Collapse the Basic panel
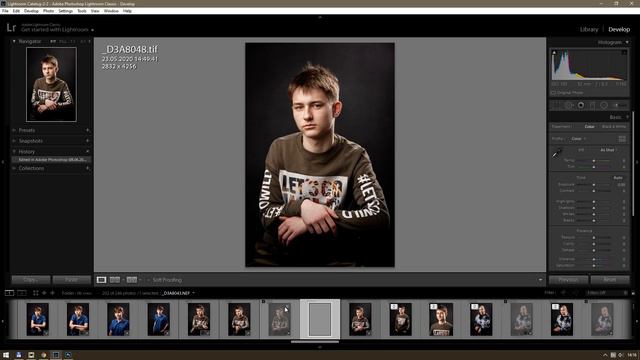This screenshot has height=360, width=640. click(627, 117)
